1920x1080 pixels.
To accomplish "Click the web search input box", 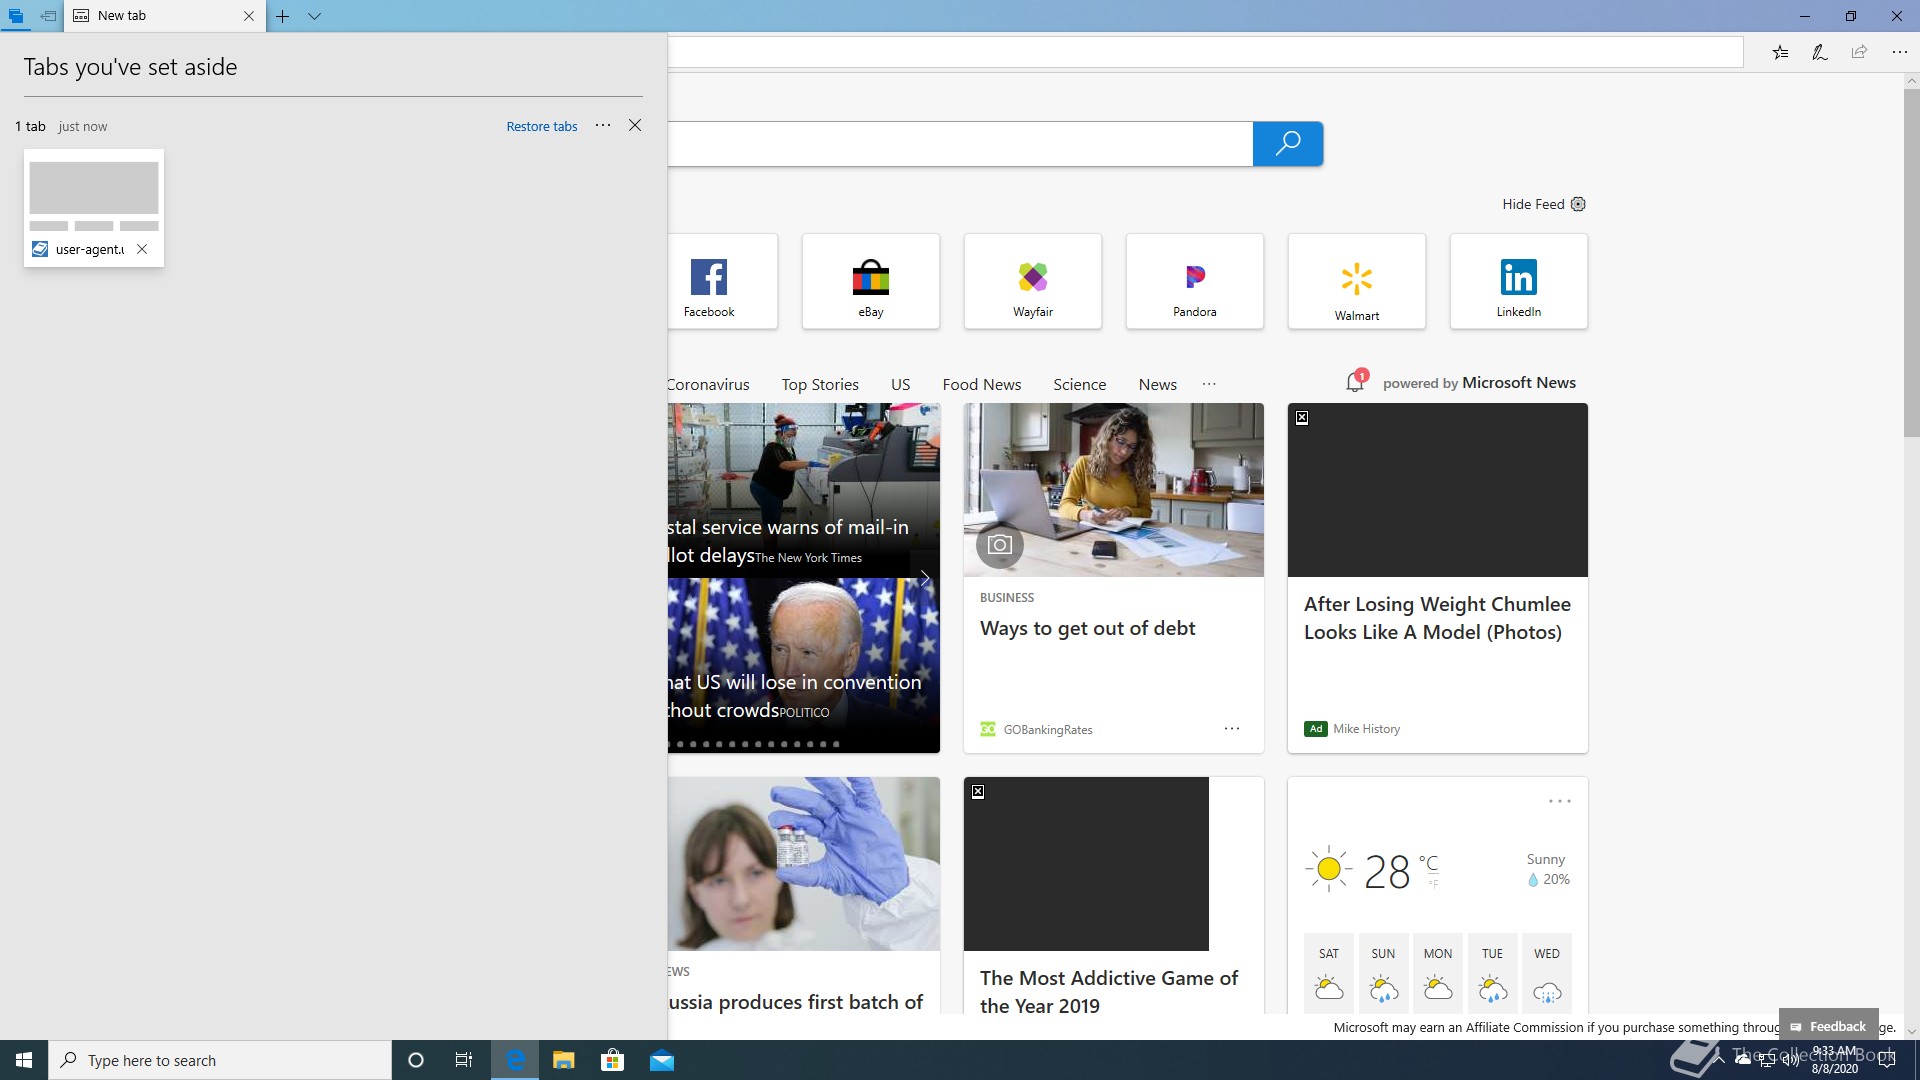I will click(x=960, y=144).
